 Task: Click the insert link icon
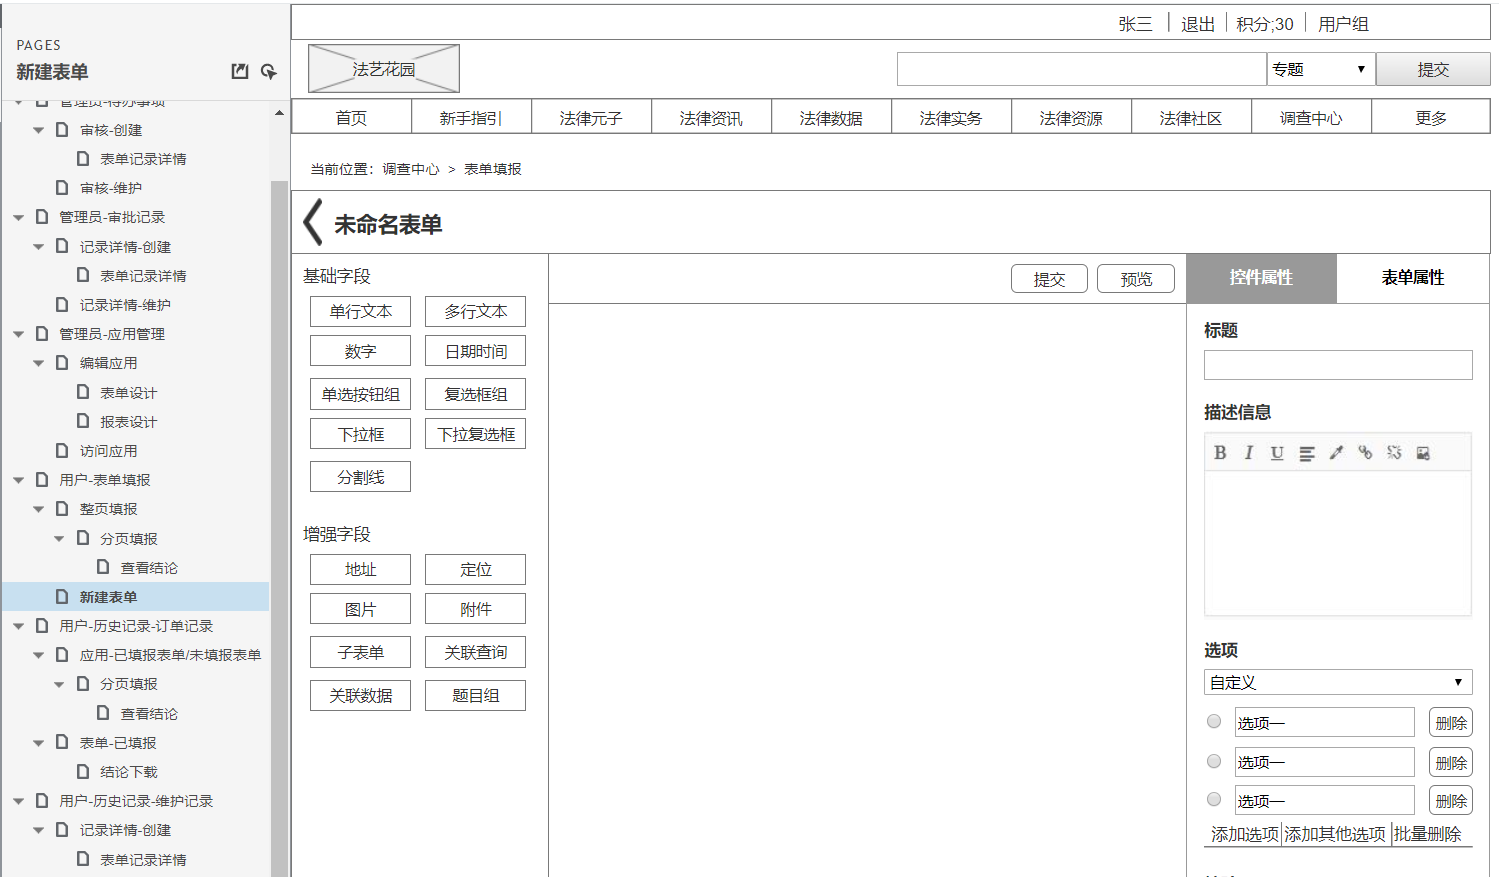(x=1365, y=453)
